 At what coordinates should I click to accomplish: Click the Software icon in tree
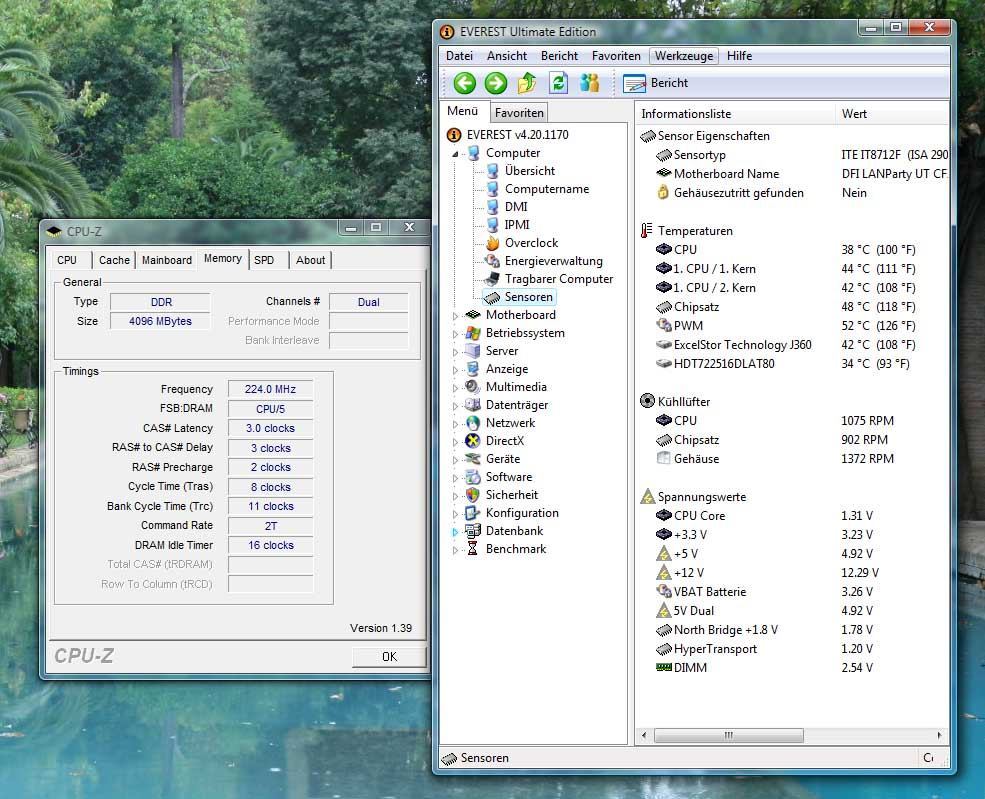(473, 477)
